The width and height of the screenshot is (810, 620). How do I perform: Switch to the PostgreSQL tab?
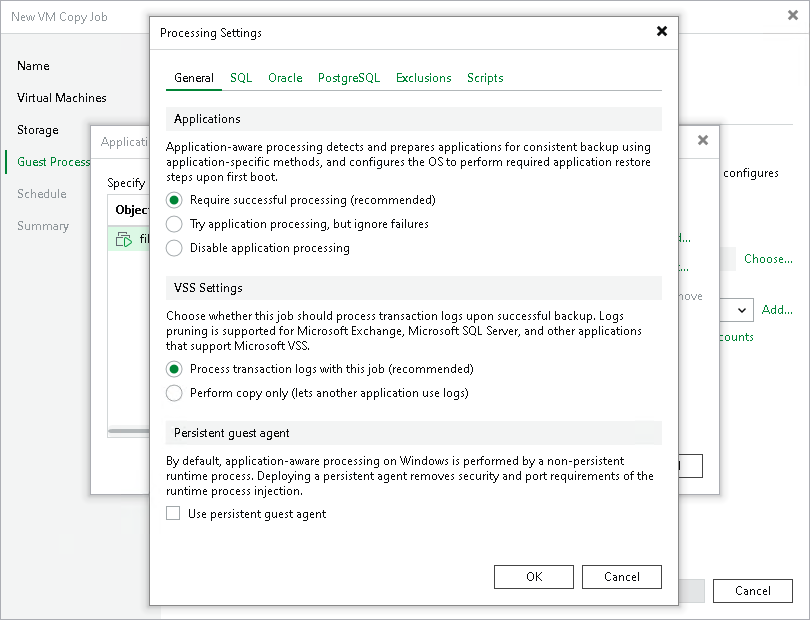(x=349, y=78)
